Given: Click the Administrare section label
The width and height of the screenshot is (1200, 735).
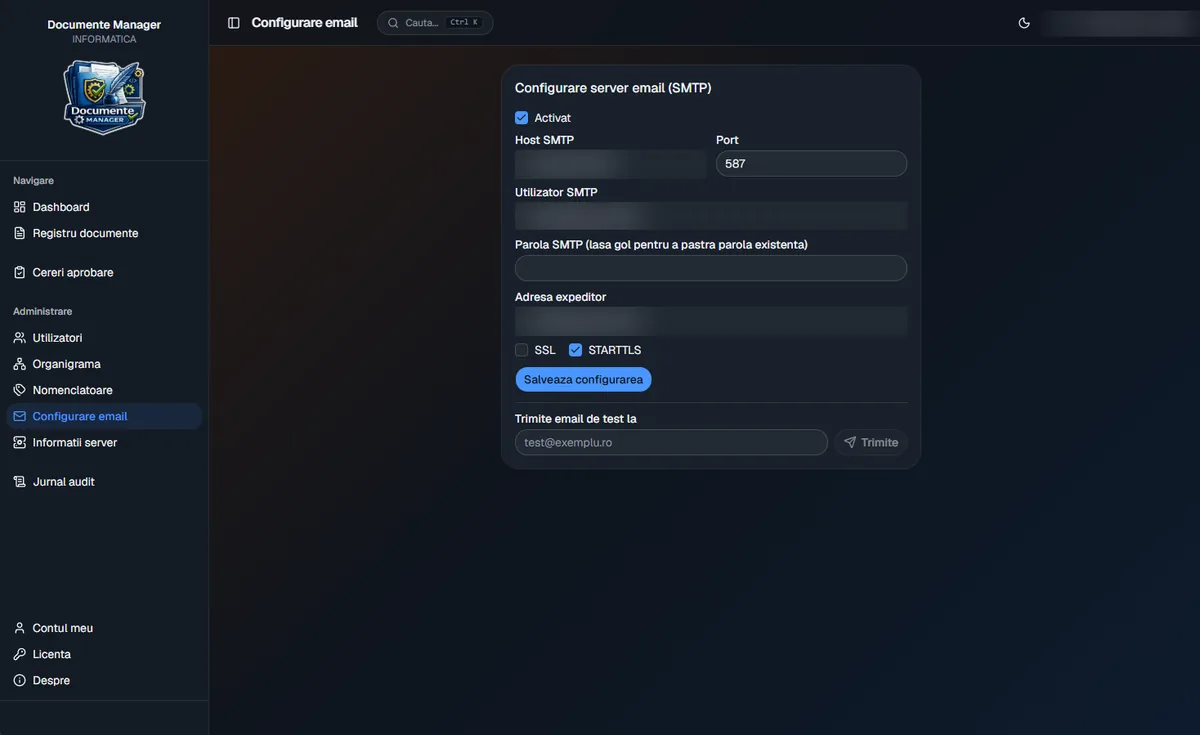Looking at the screenshot, I should tap(43, 312).
